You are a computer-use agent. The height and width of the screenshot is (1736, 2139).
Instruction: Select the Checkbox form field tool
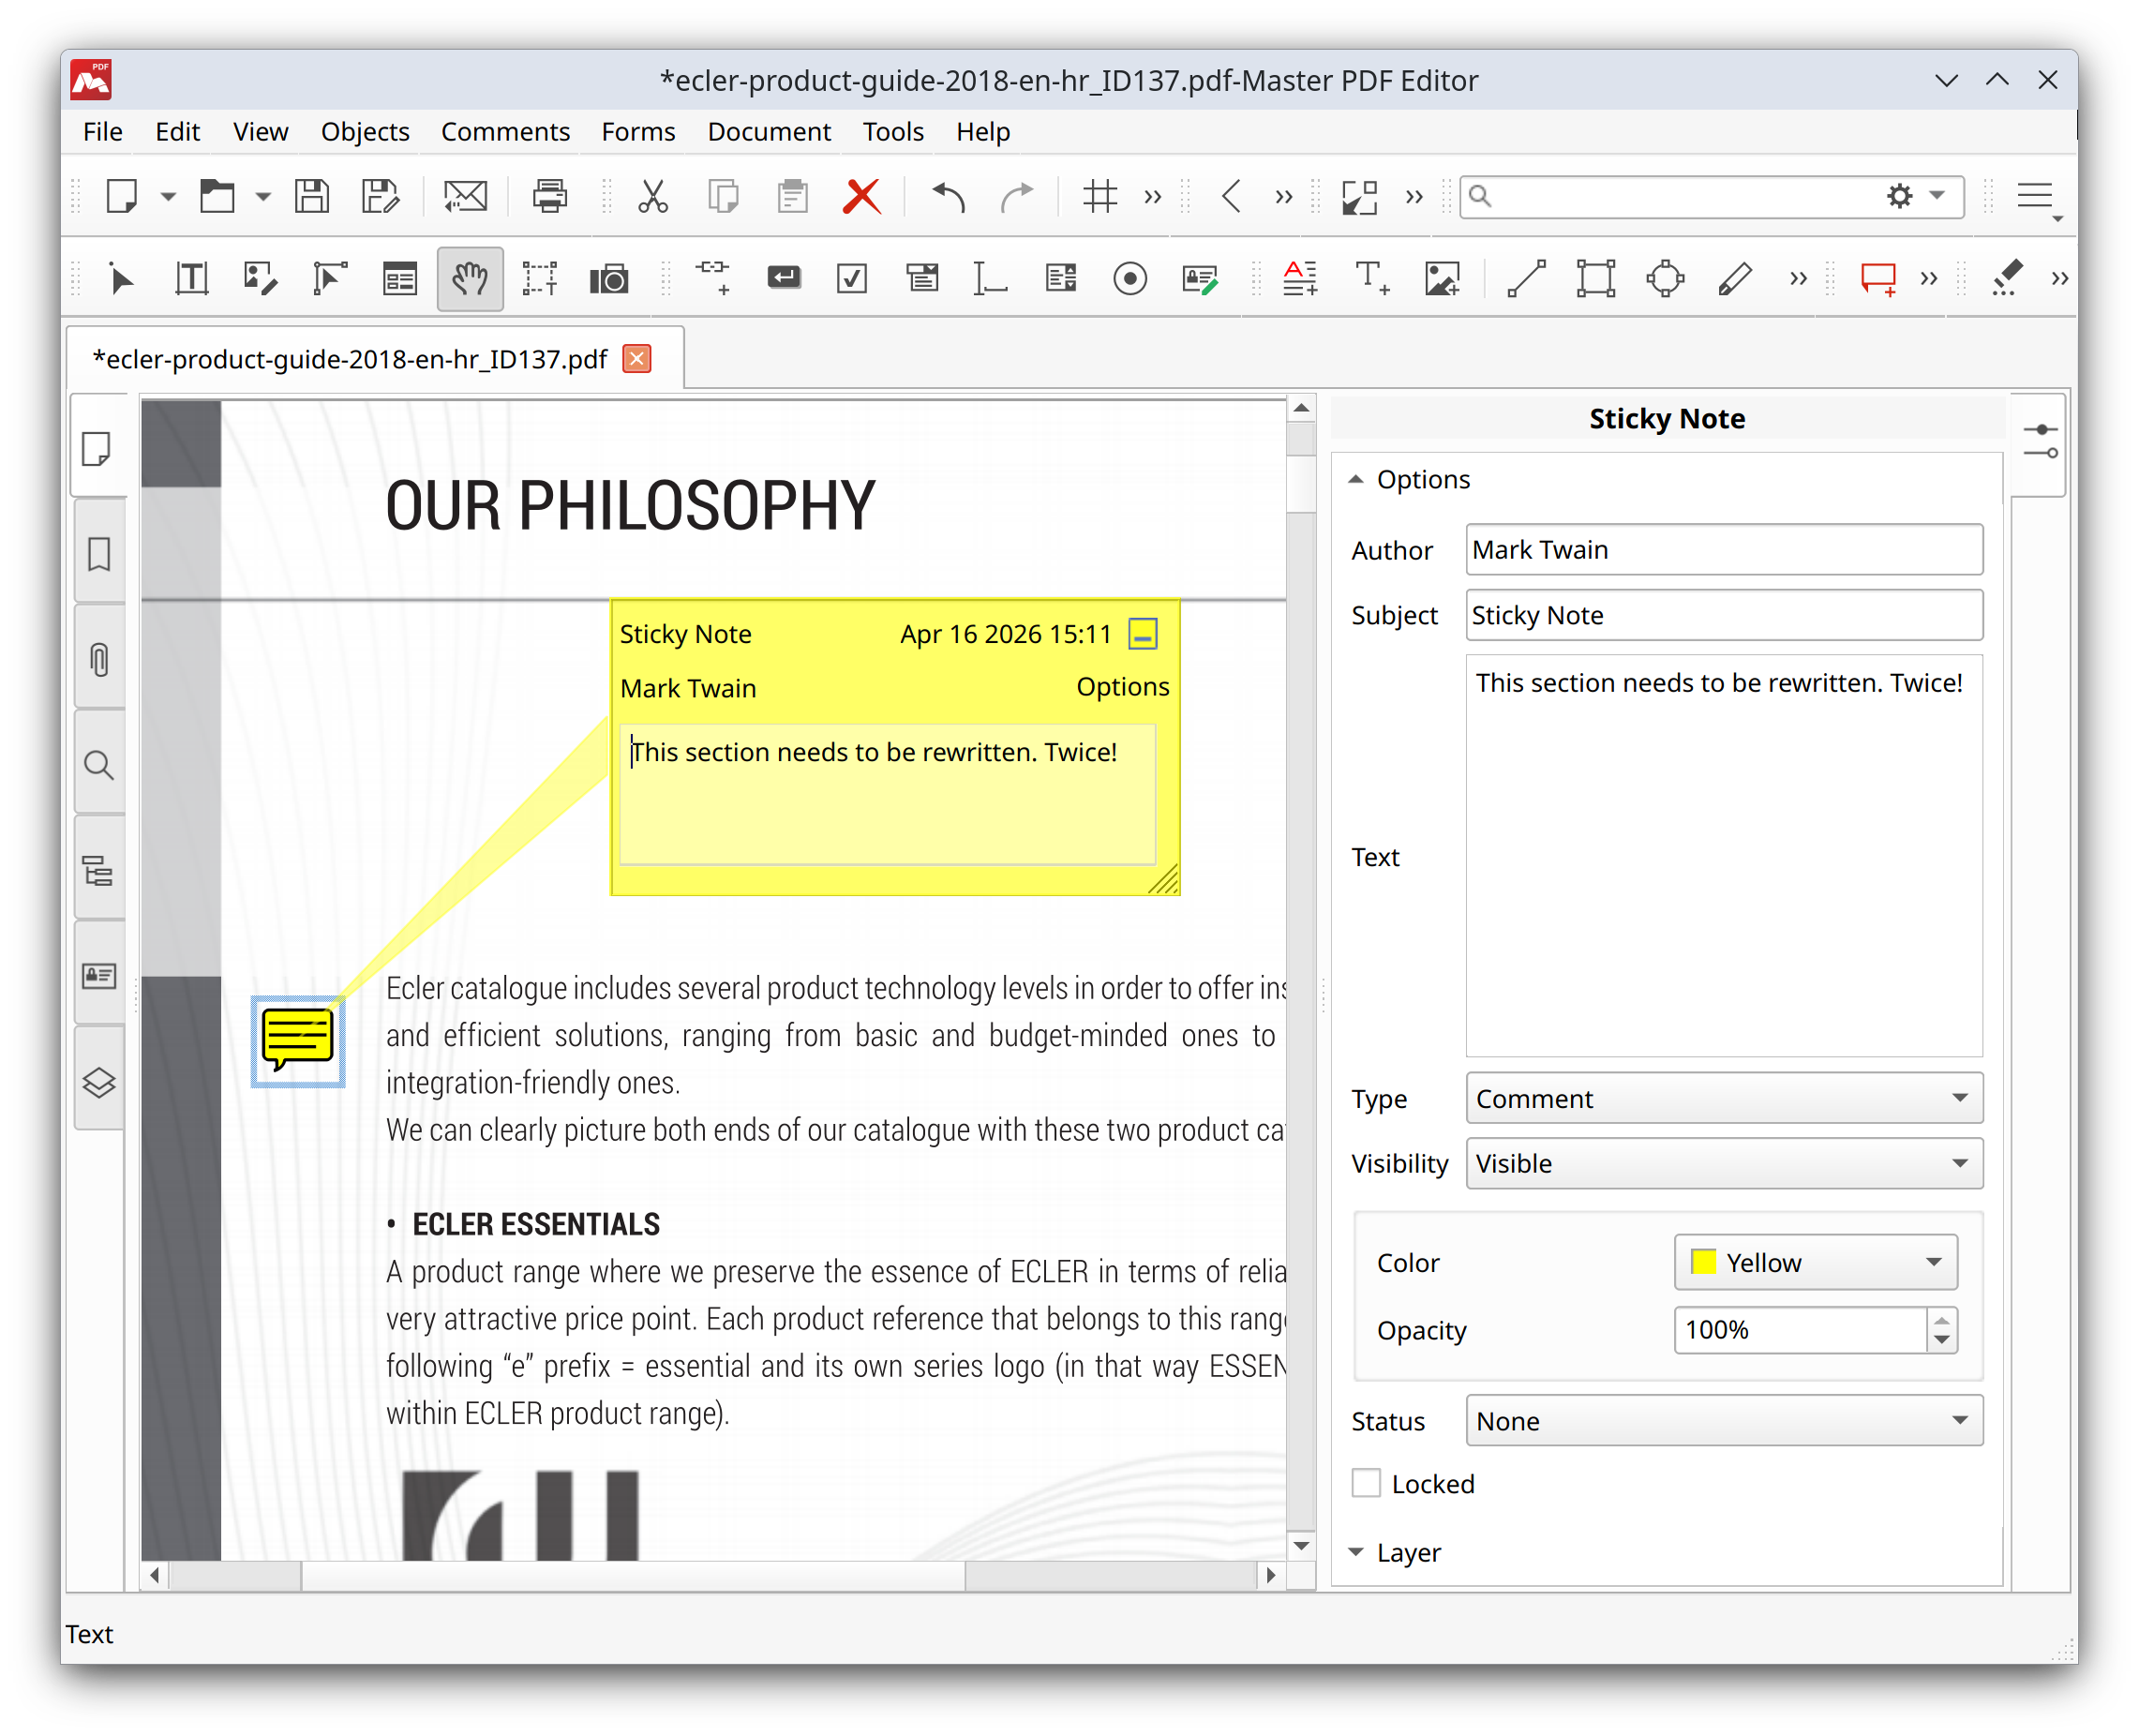pos(851,278)
